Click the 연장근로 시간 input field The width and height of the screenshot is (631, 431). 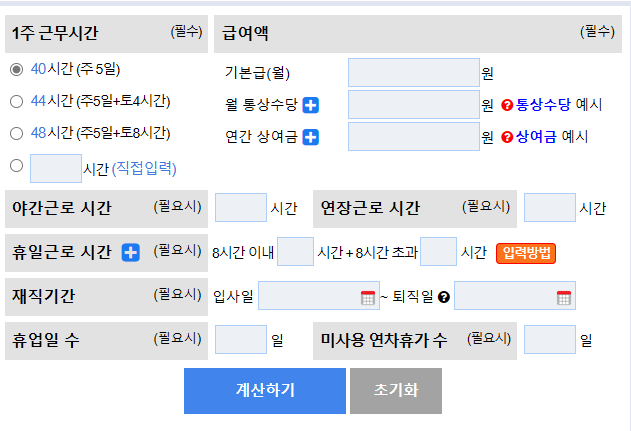tap(550, 207)
